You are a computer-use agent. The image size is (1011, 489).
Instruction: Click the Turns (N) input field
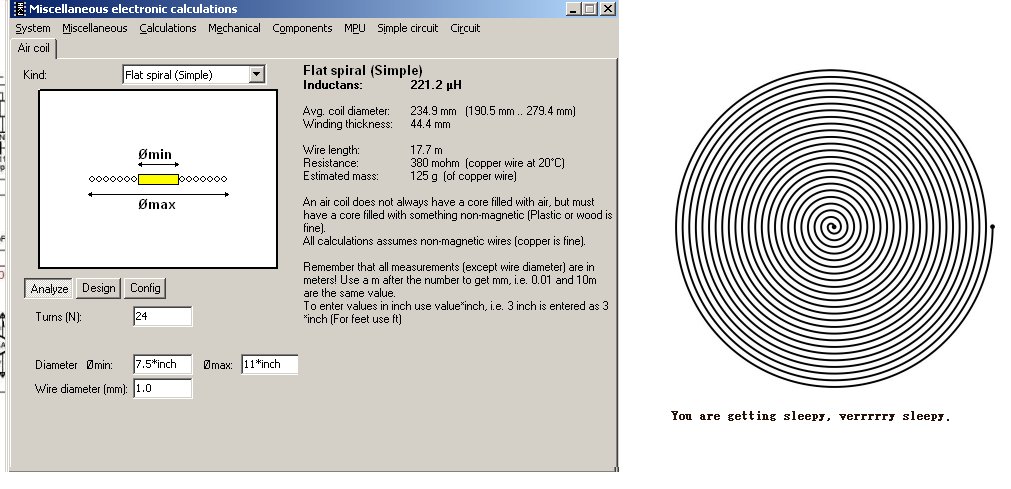click(162, 317)
